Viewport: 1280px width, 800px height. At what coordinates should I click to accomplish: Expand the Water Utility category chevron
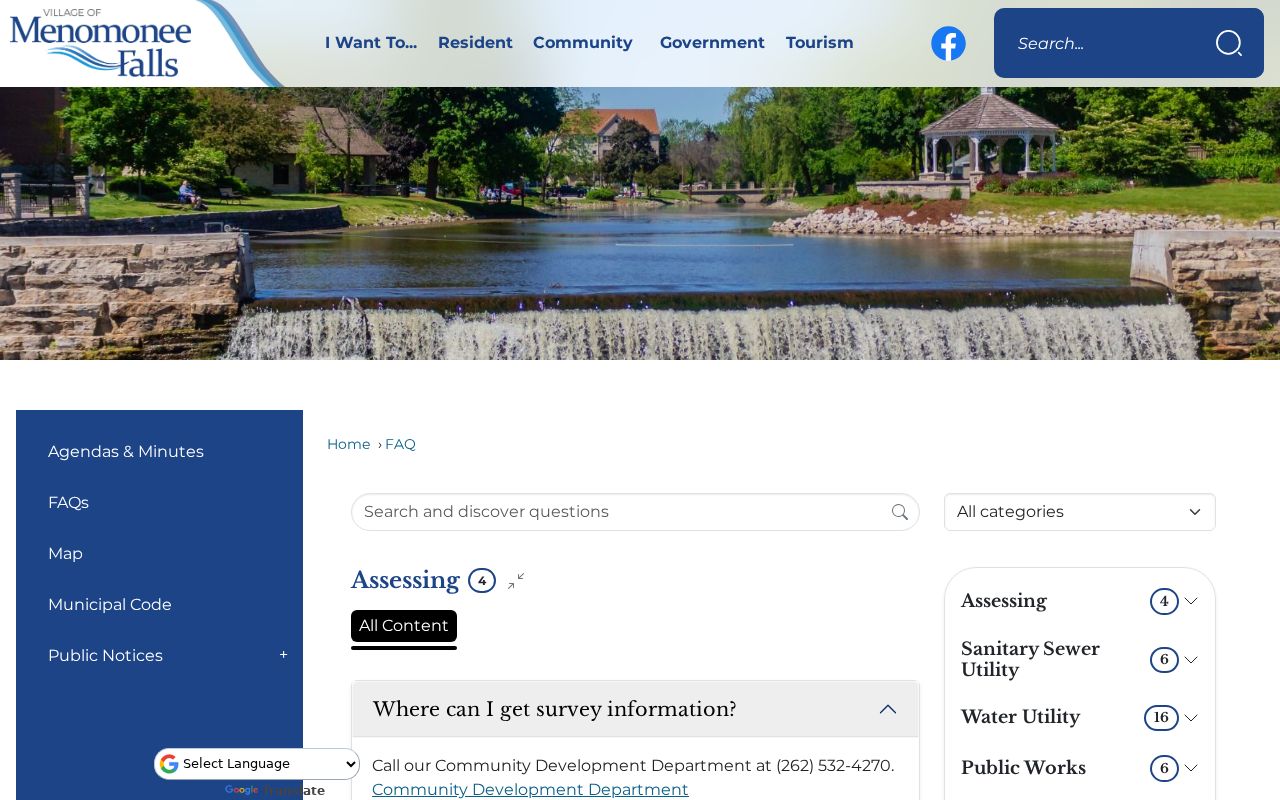pyautogui.click(x=1191, y=718)
